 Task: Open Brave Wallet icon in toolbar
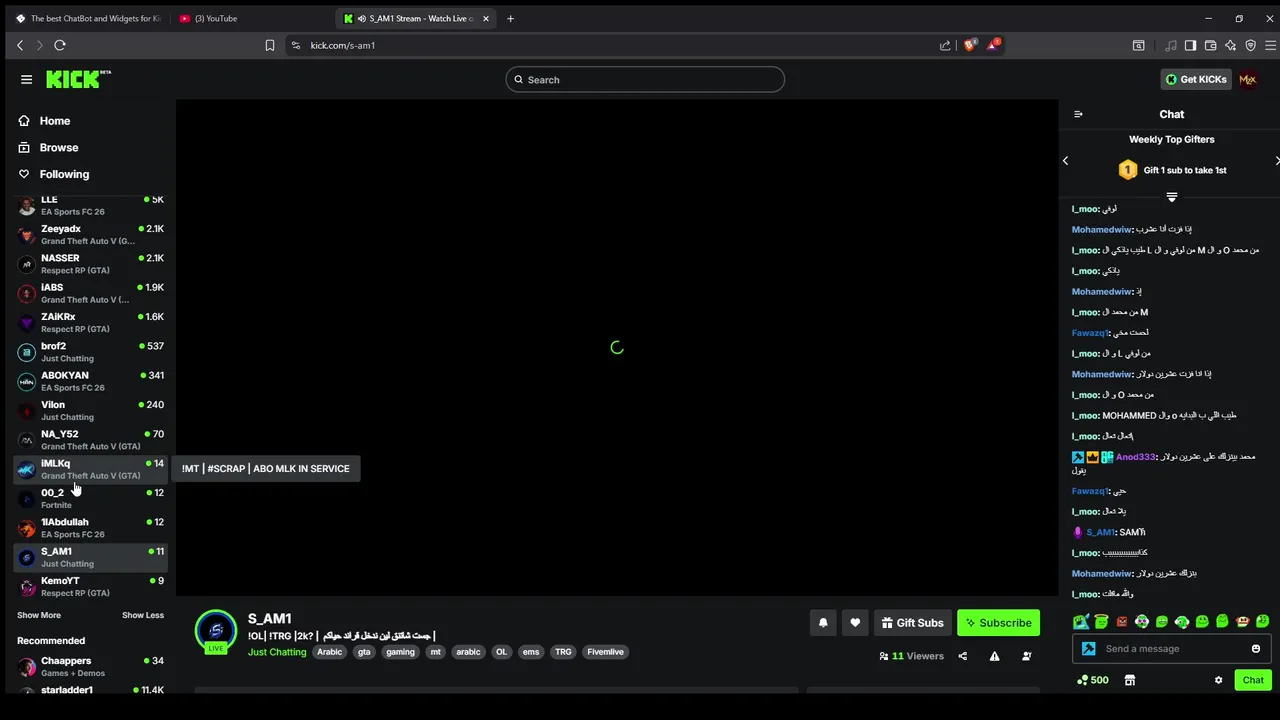click(x=1210, y=45)
